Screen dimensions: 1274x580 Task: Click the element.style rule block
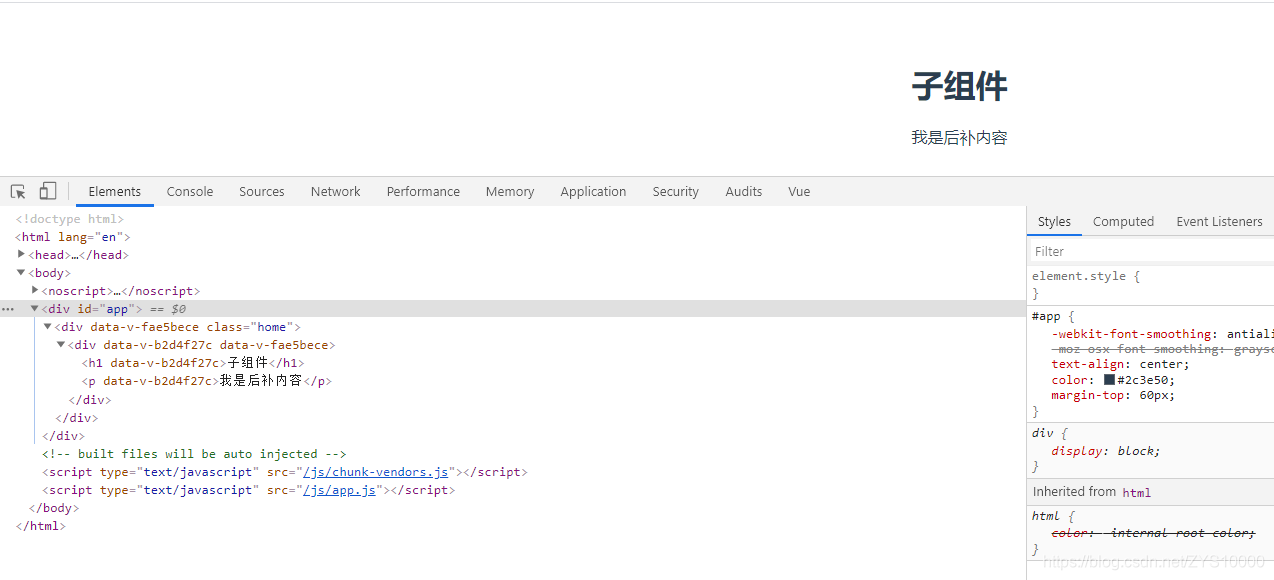tap(1150, 284)
